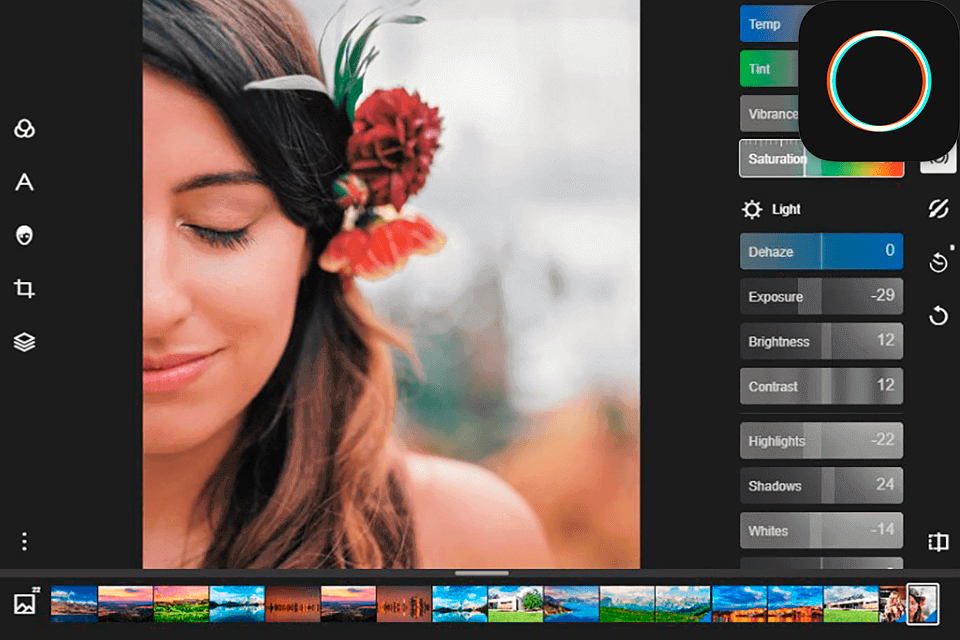Screen dimensions: 960x640
Task: Select the highlighted woman-with-flower filmstrip thumbnail
Action: pos(922,604)
